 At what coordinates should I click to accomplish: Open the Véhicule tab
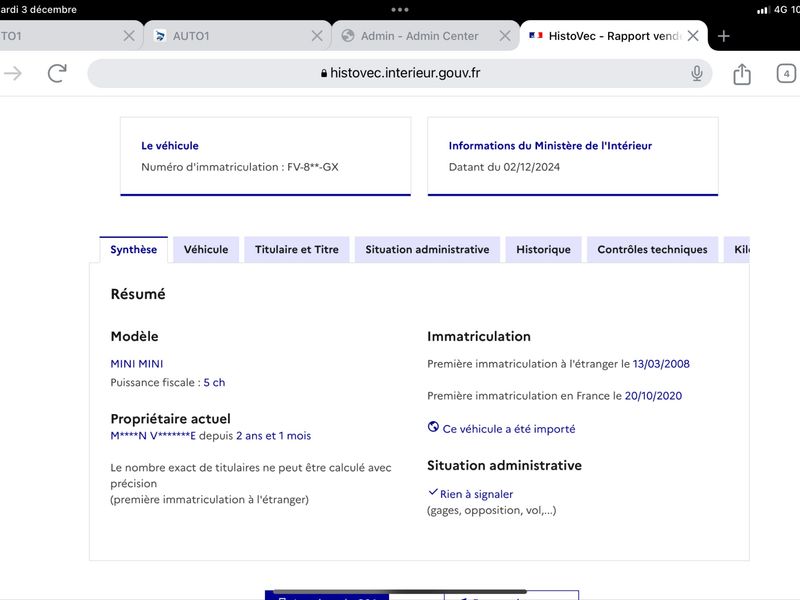[x=206, y=249]
